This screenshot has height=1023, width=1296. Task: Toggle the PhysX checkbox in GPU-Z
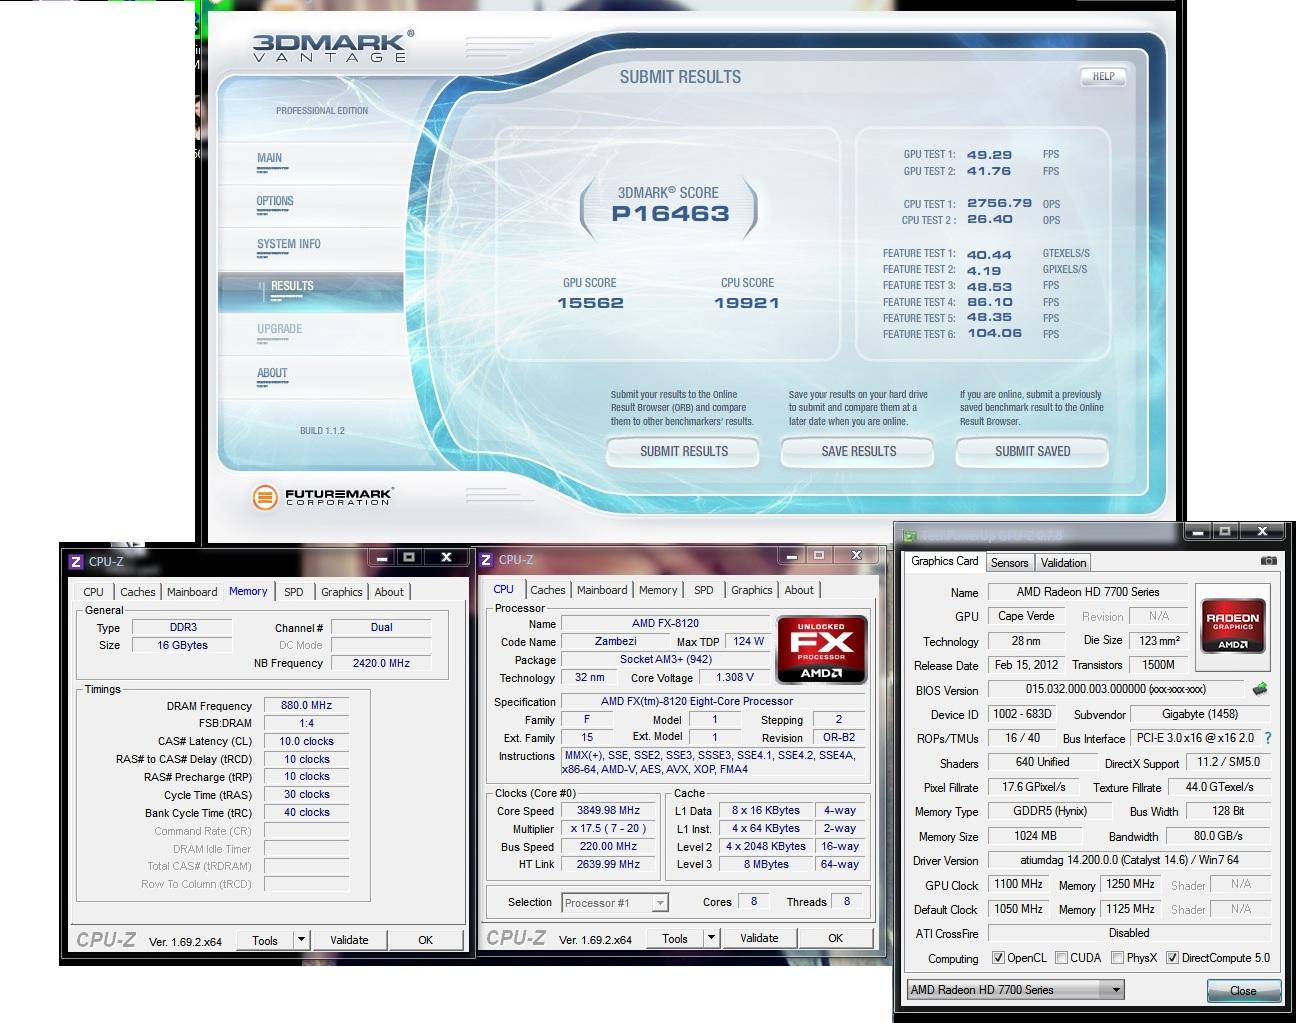click(1117, 958)
